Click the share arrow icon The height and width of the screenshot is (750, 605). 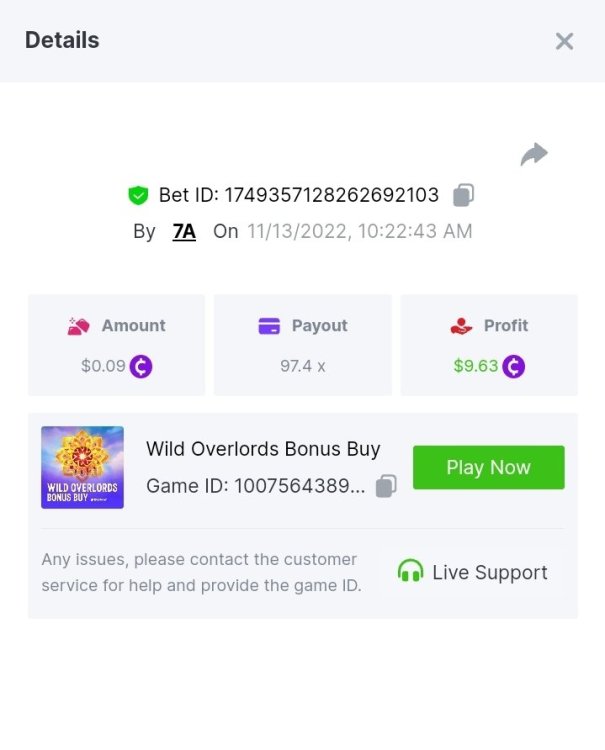[534, 154]
